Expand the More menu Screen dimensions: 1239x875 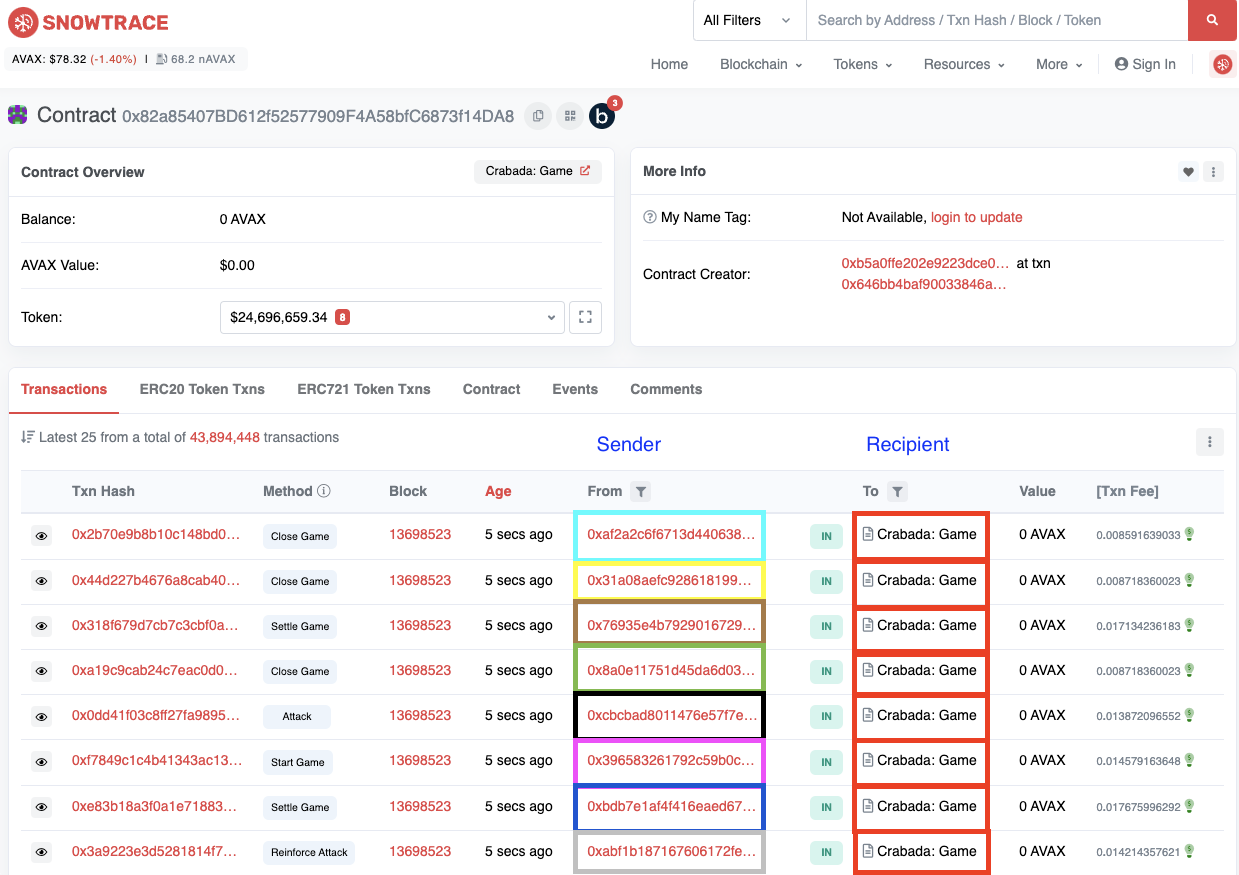(x=1059, y=64)
